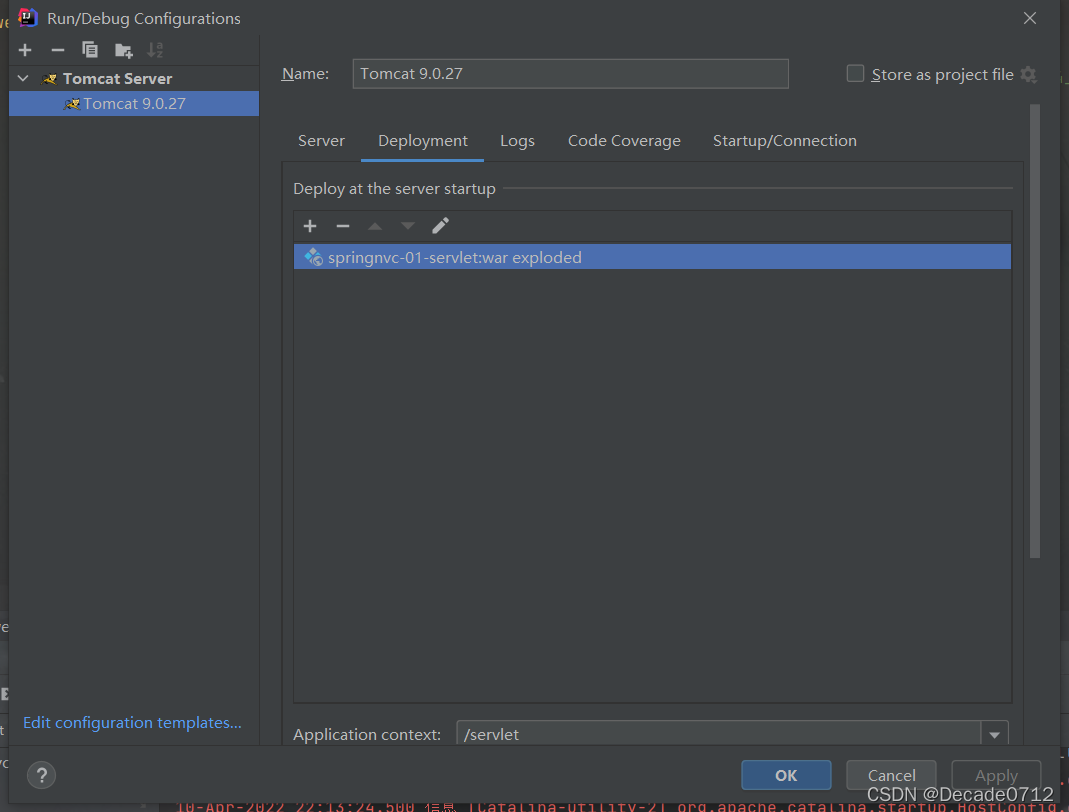
Task: Collapse the Tomcat Server tree node
Action: pos(23,78)
